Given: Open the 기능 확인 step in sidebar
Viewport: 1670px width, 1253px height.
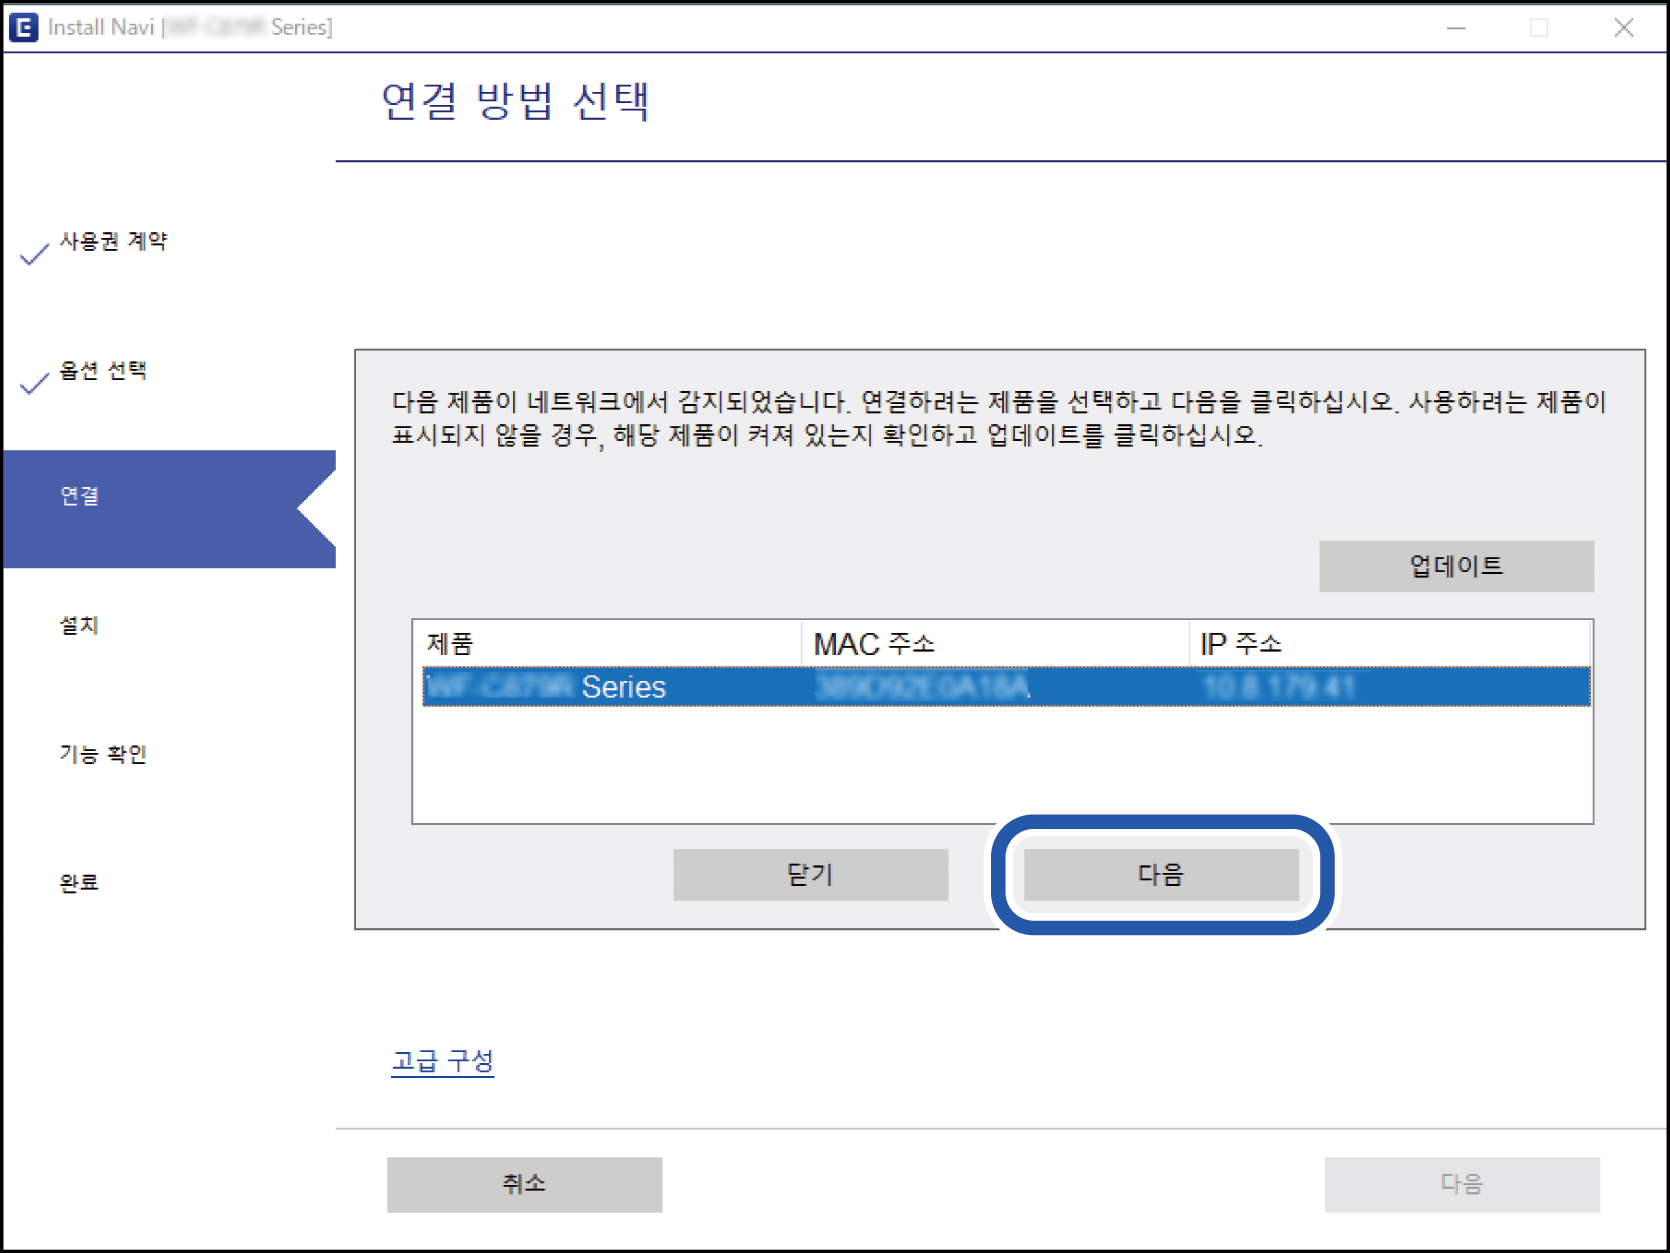Looking at the screenshot, I should coord(103,754).
